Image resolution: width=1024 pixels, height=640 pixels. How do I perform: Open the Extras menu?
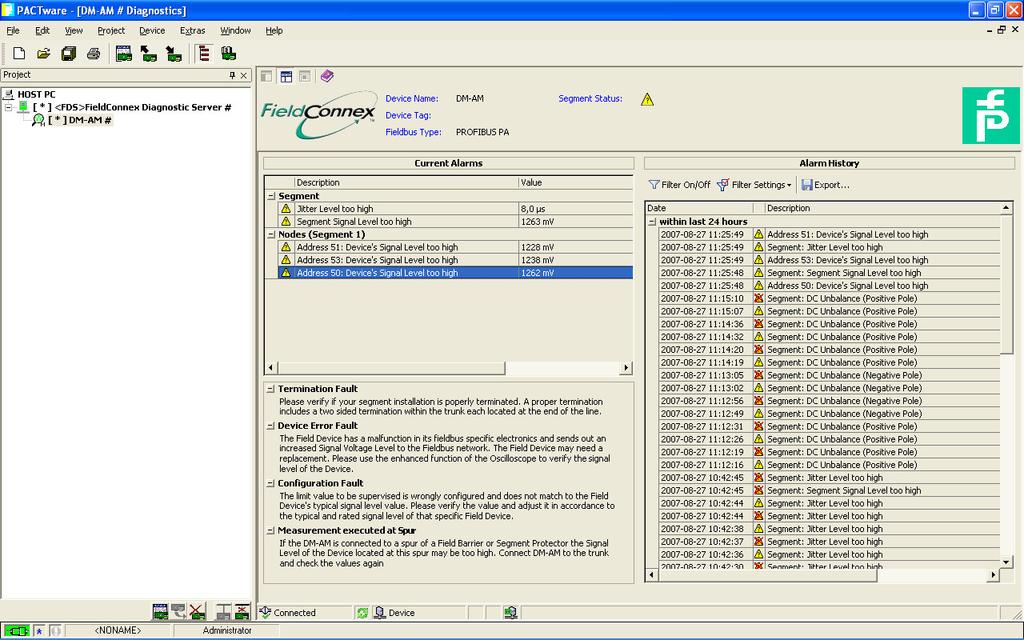[x=193, y=31]
